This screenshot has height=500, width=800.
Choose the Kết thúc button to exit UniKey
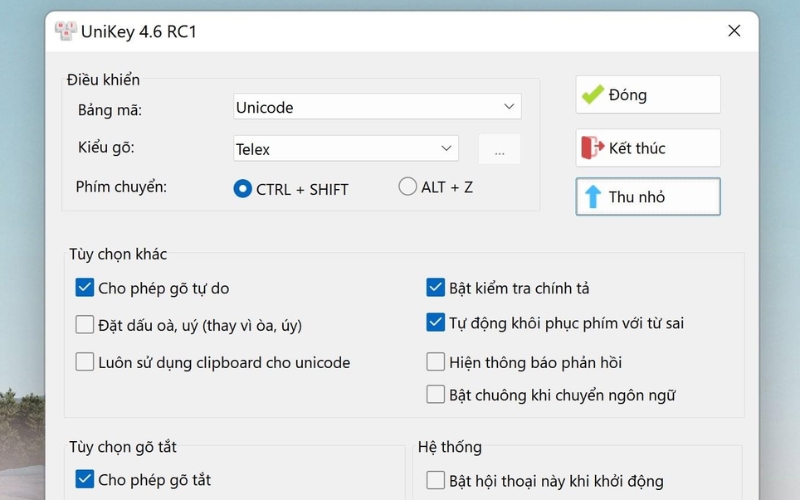(648, 148)
